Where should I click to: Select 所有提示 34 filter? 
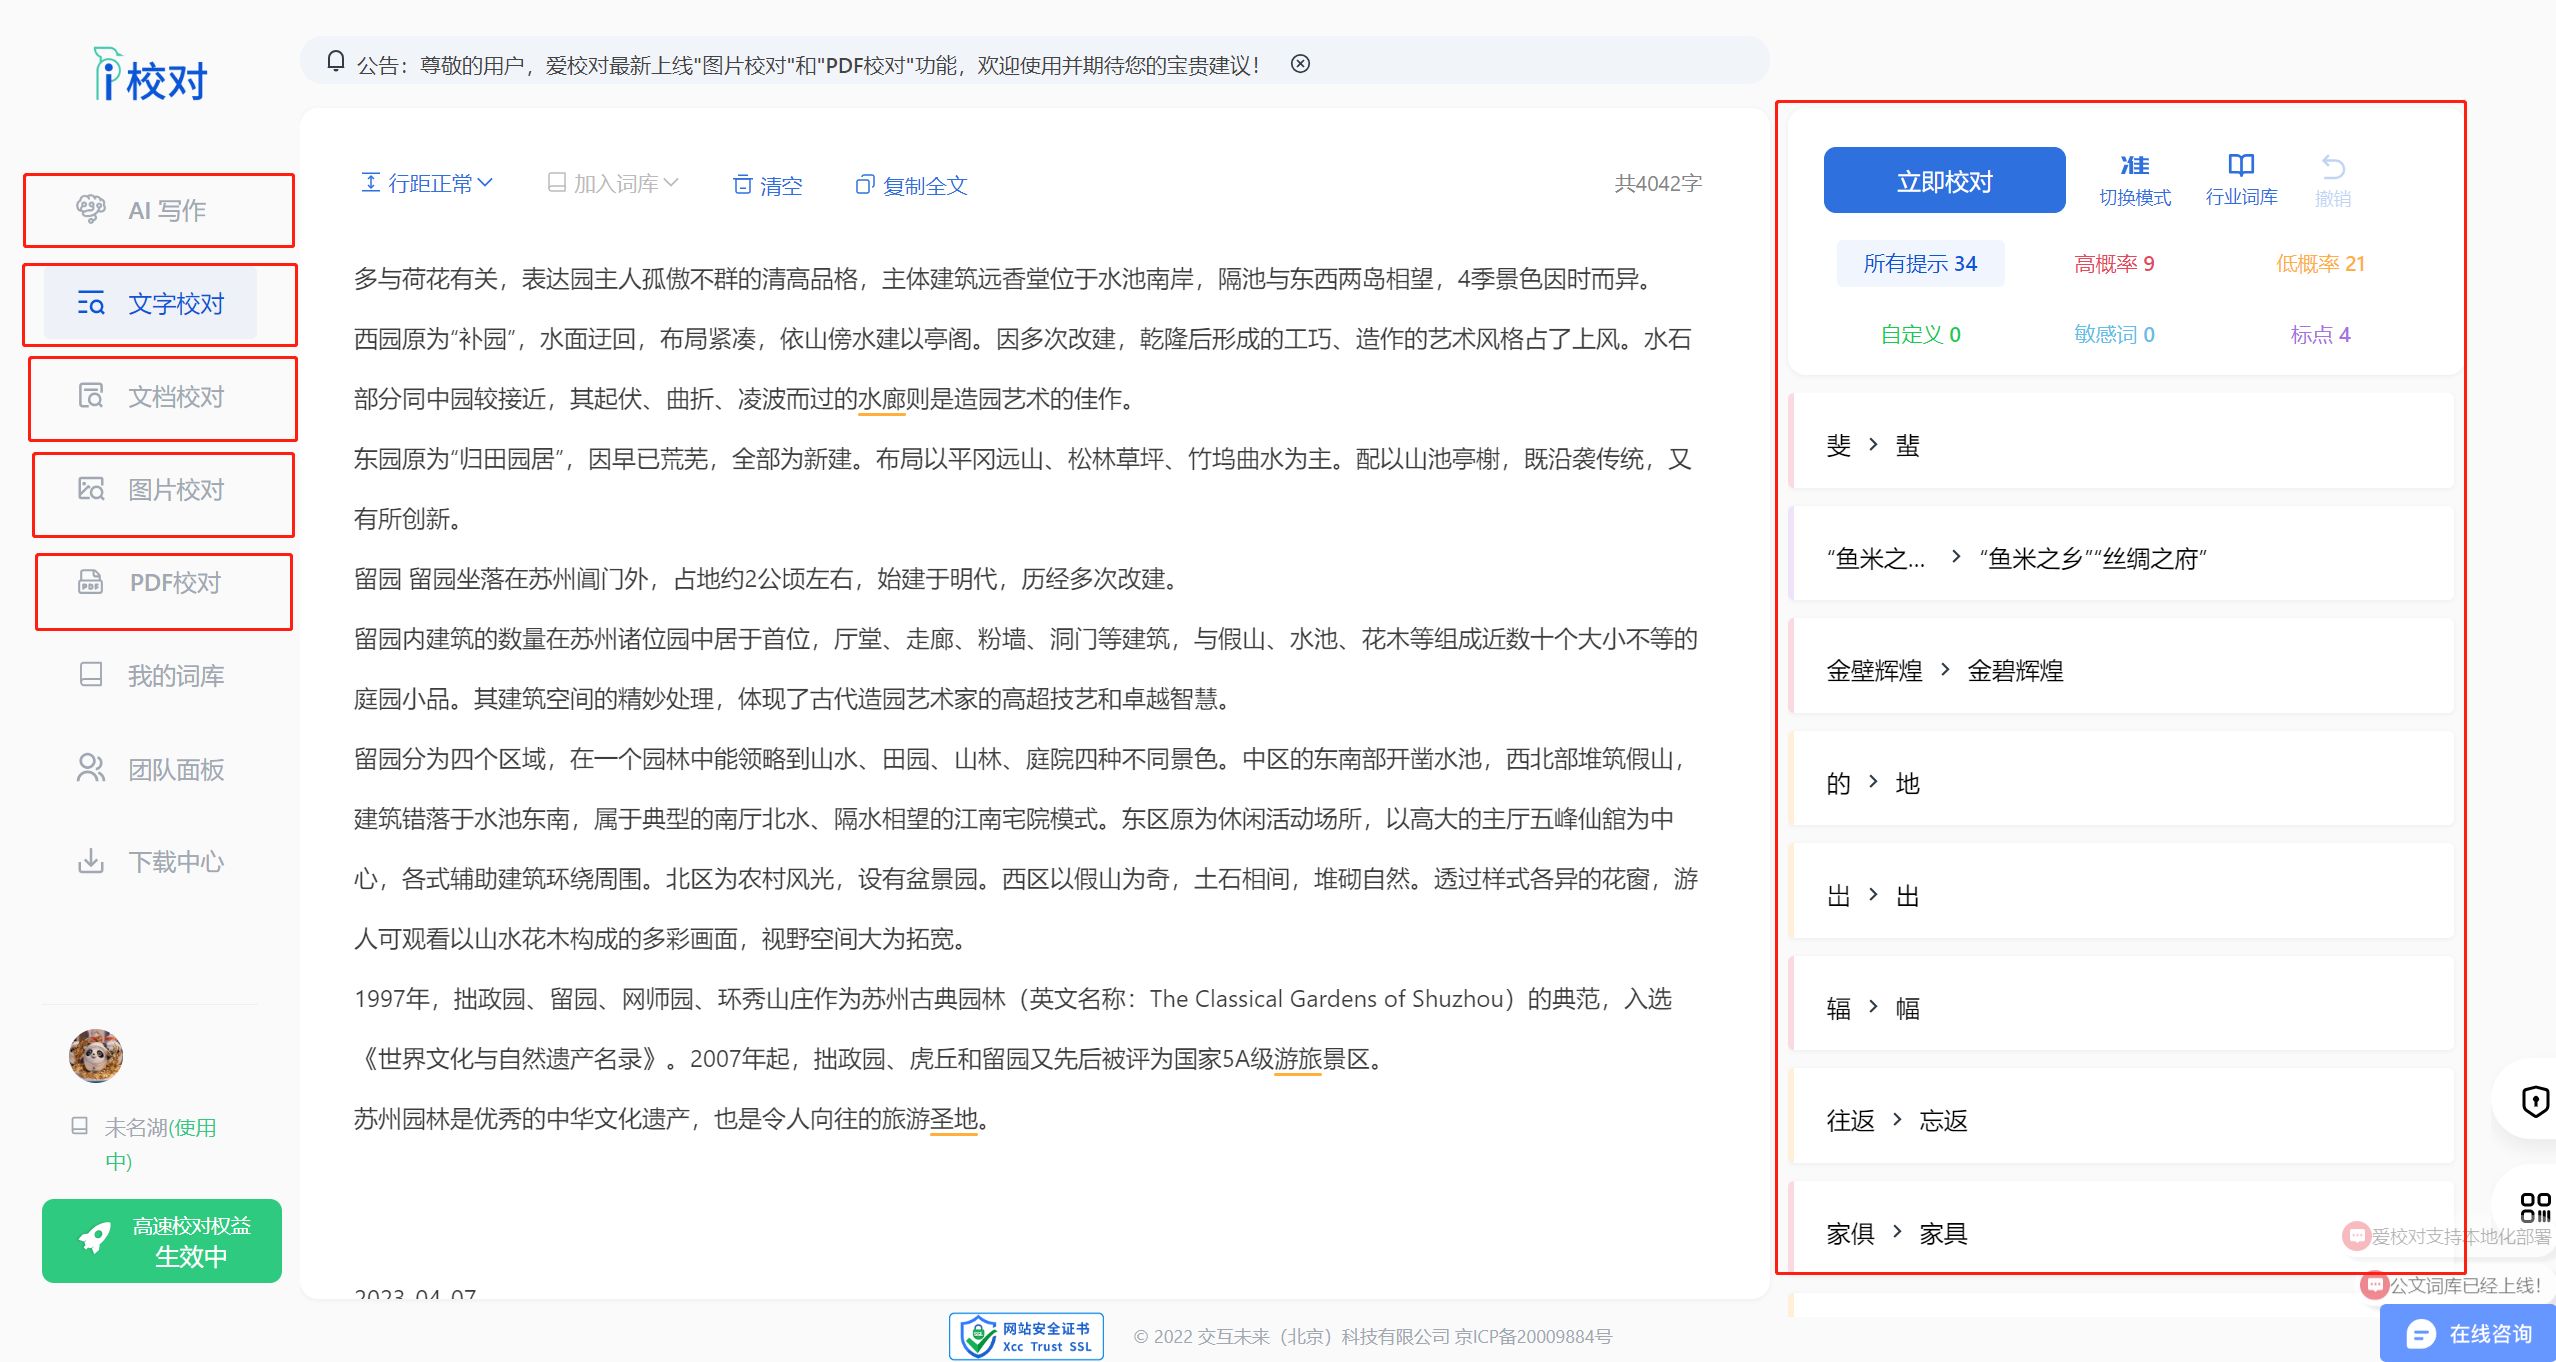pos(1919,264)
